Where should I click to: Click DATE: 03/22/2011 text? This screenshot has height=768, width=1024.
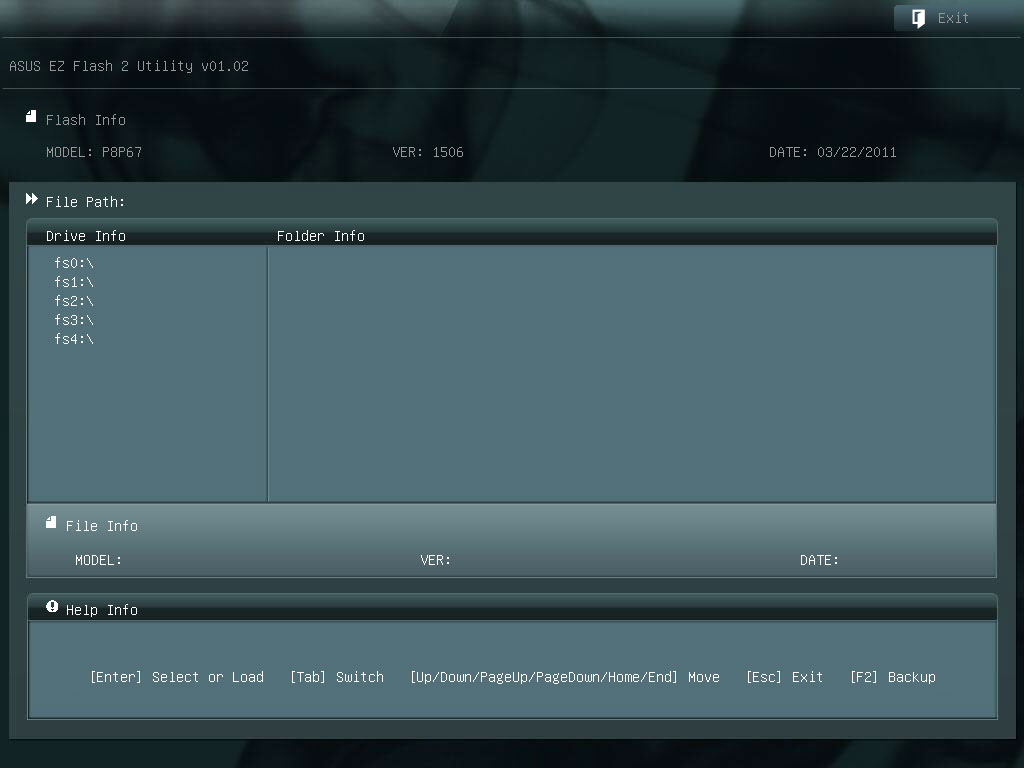click(833, 152)
